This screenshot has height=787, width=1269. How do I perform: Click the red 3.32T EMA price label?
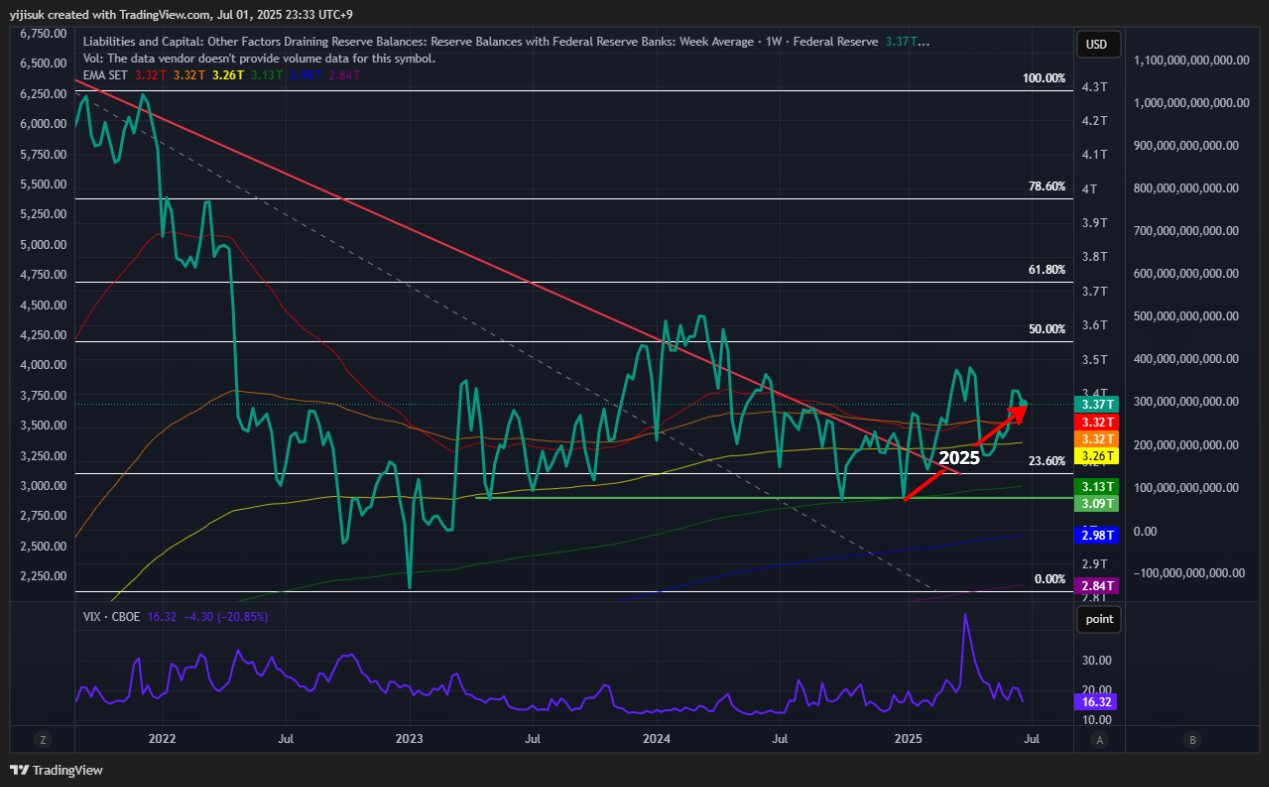(1095, 423)
